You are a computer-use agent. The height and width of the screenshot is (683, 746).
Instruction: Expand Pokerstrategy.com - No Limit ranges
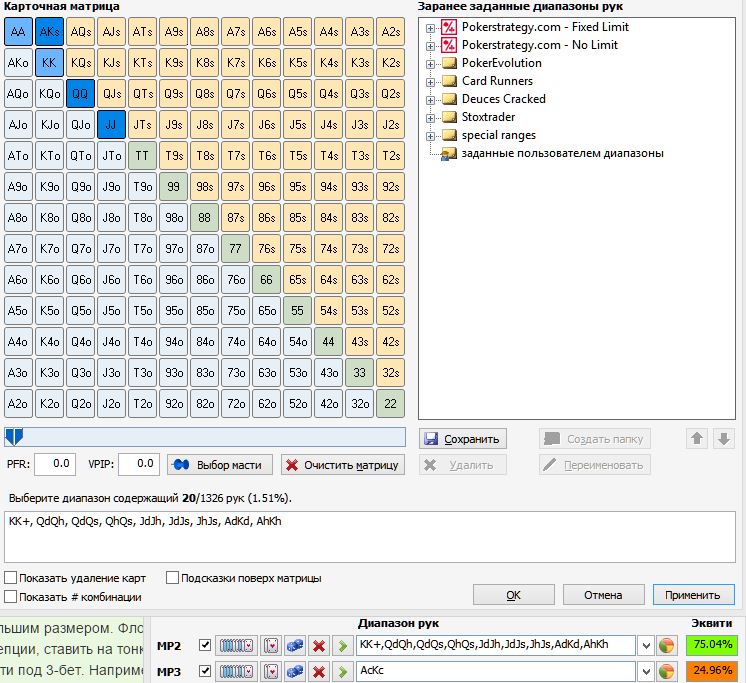pos(430,45)
